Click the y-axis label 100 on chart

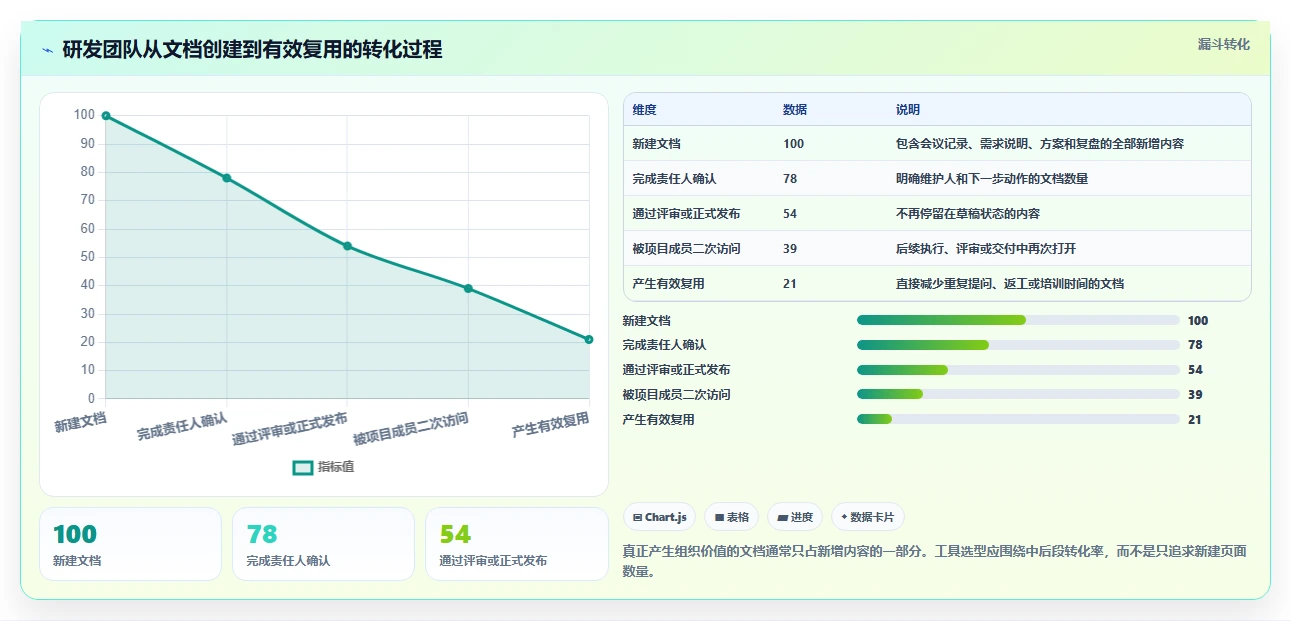pyautogui.click(x=84, y=115)
